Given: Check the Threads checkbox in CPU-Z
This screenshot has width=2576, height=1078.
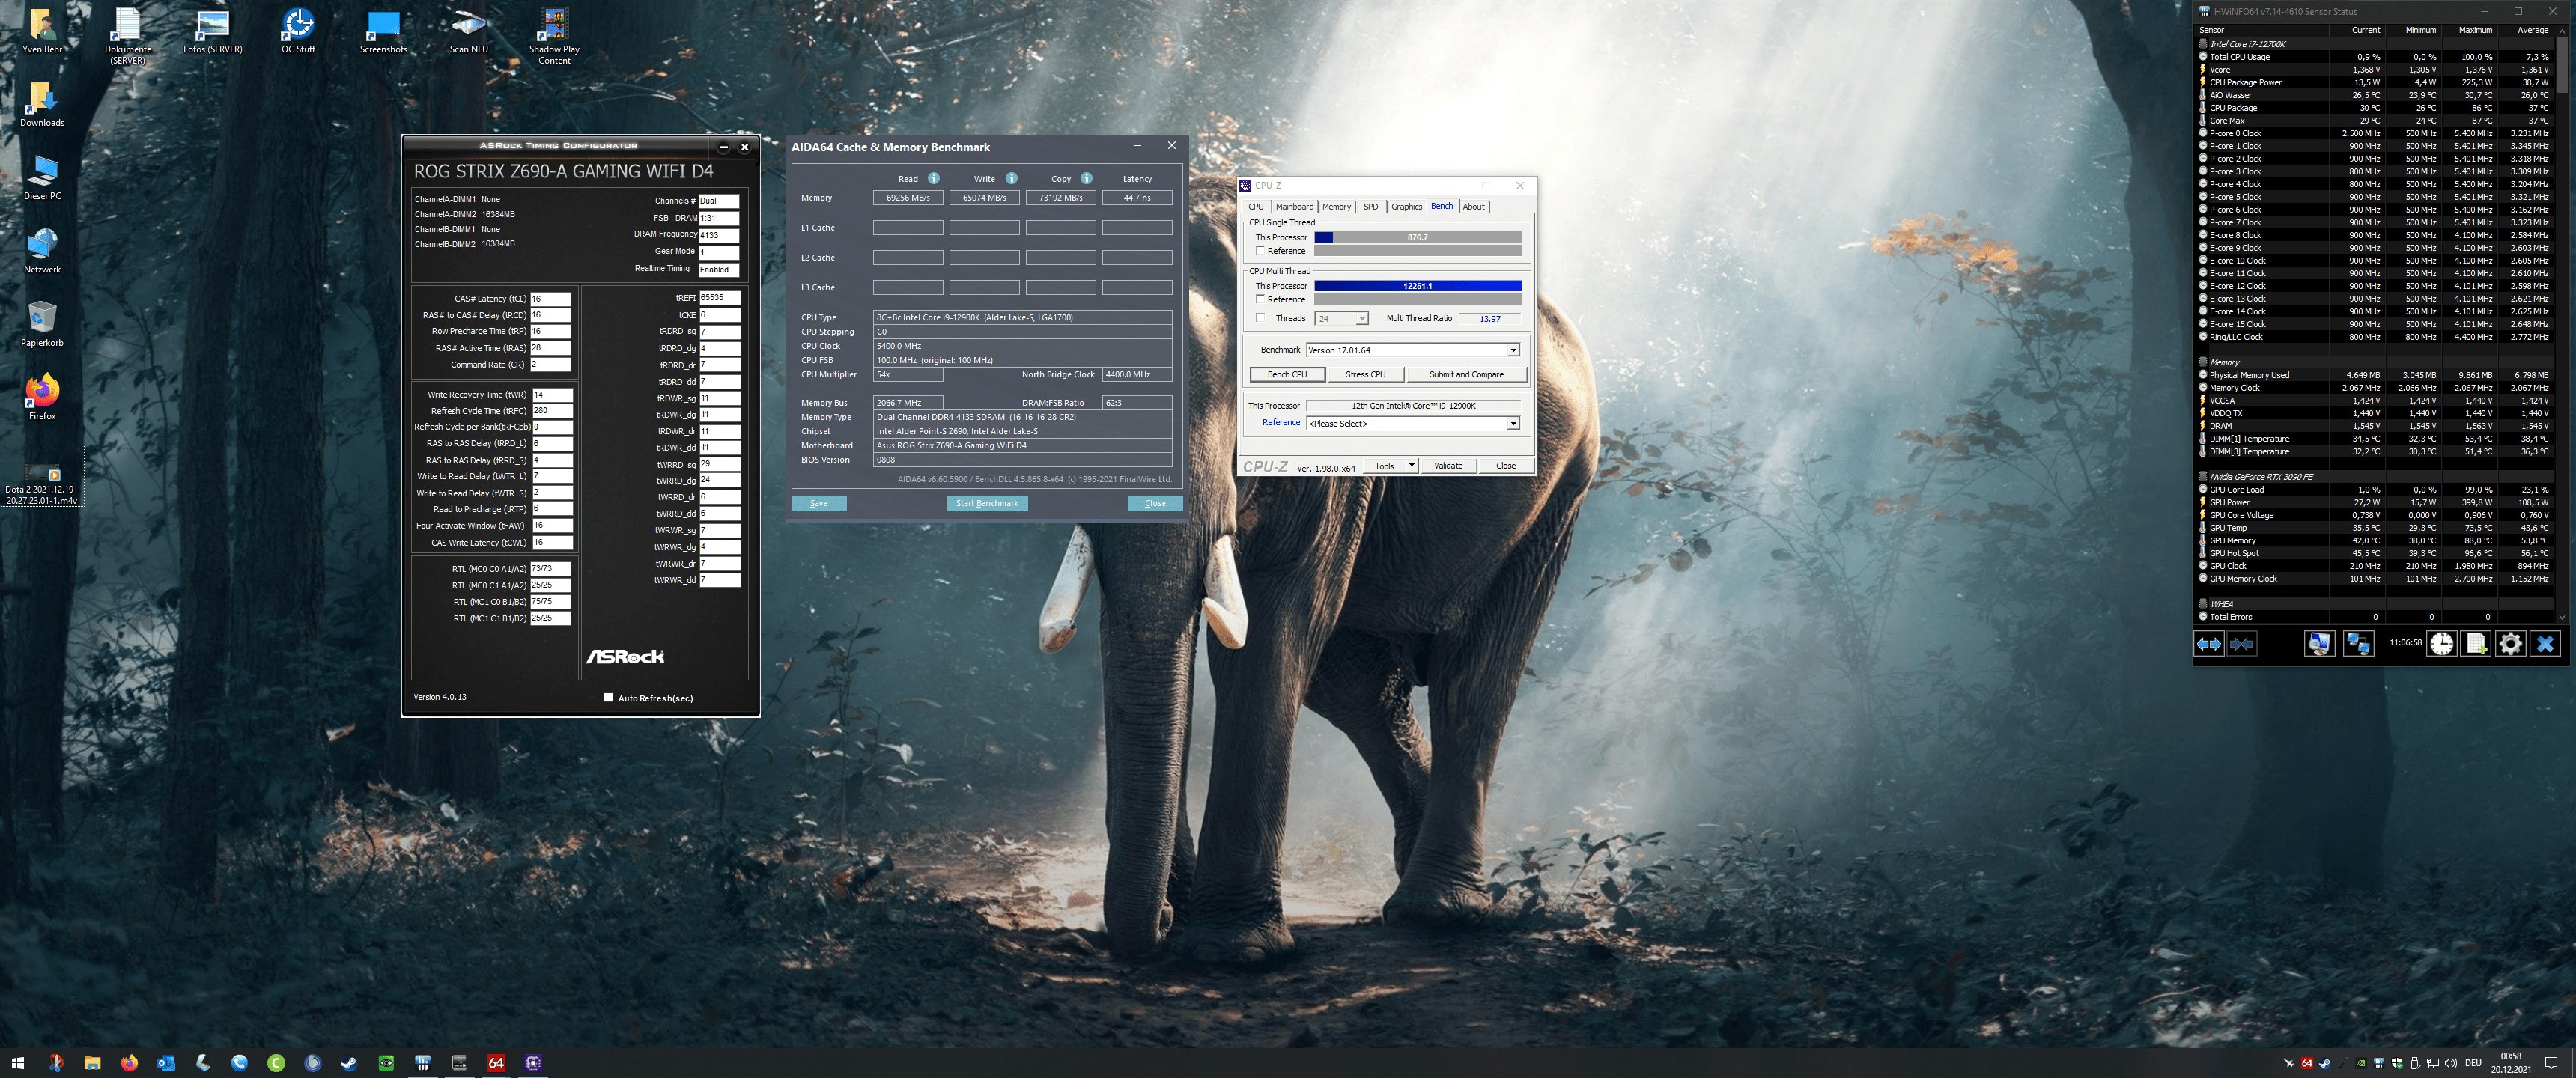Looking at the screenshot, I should point(1260,318).
